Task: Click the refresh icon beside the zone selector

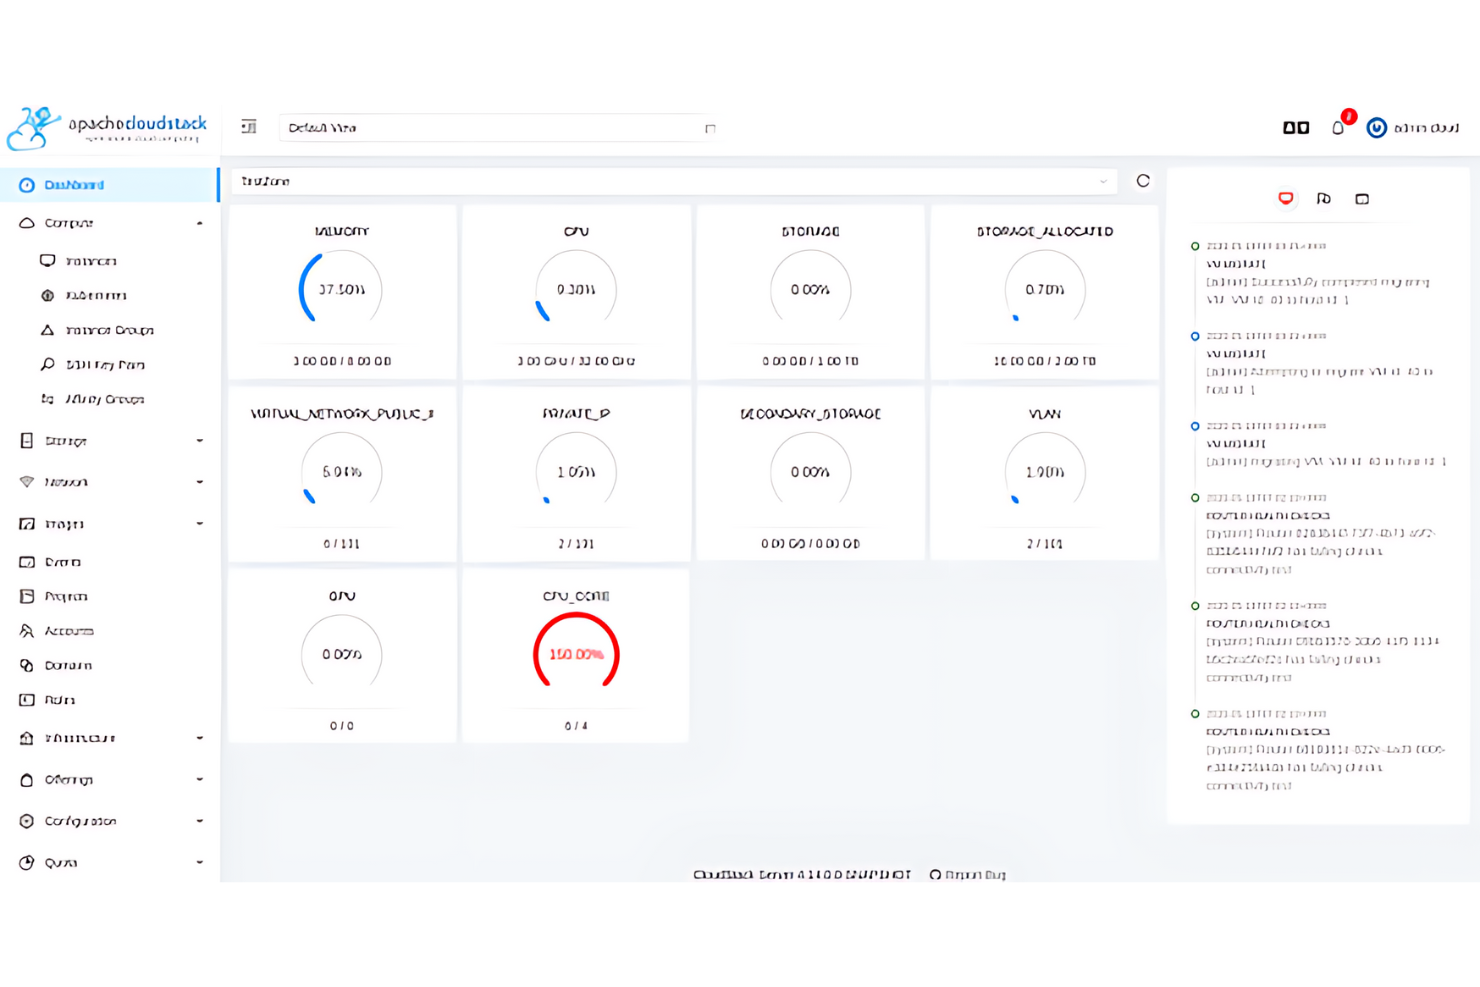Action: click(1143, 181)
